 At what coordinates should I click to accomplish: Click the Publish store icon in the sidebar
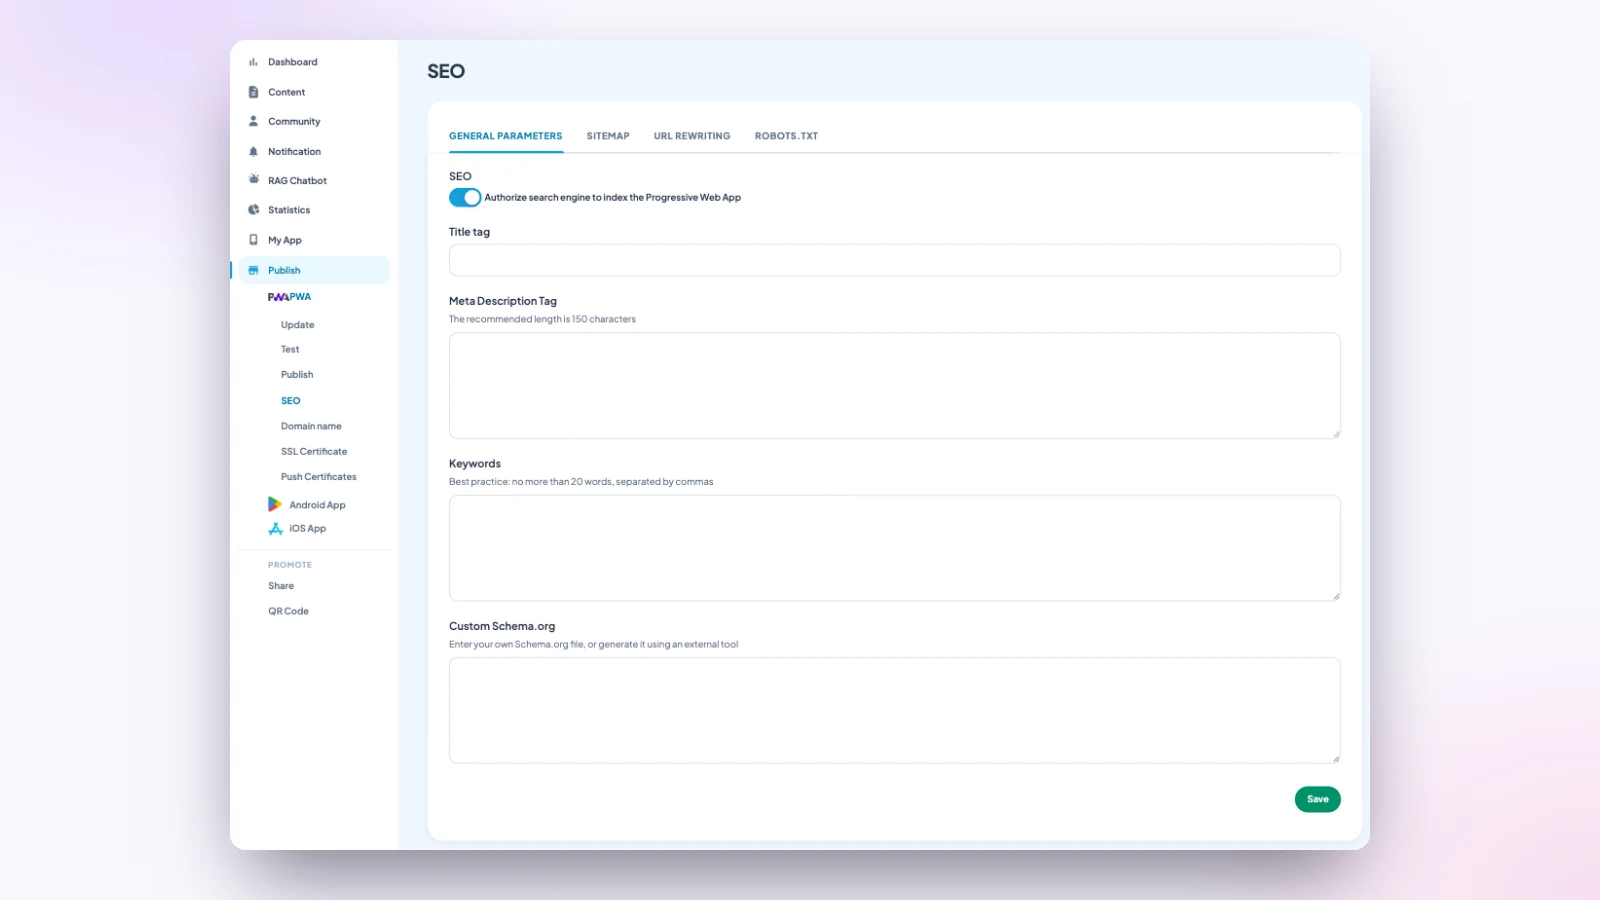[253, 270]
